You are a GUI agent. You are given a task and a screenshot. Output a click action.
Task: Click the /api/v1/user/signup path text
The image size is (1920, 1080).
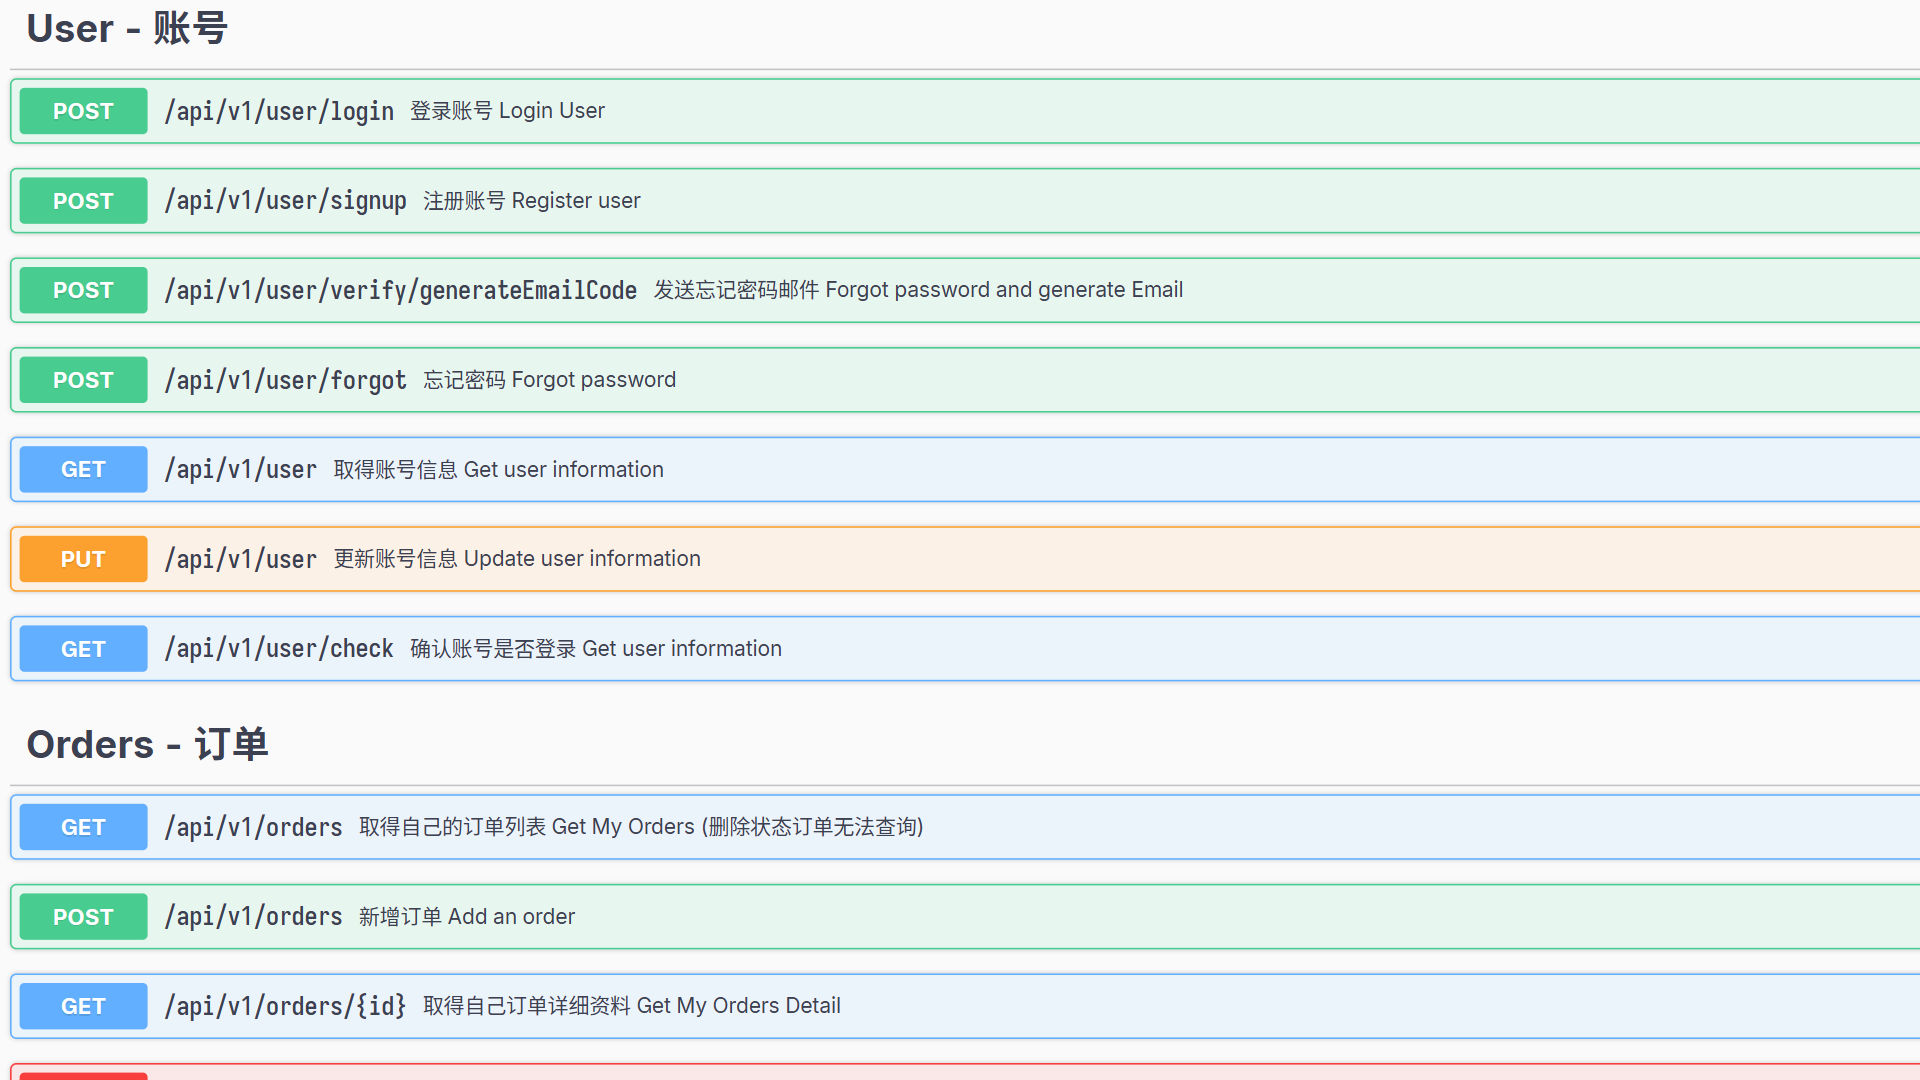click(286, 200)
